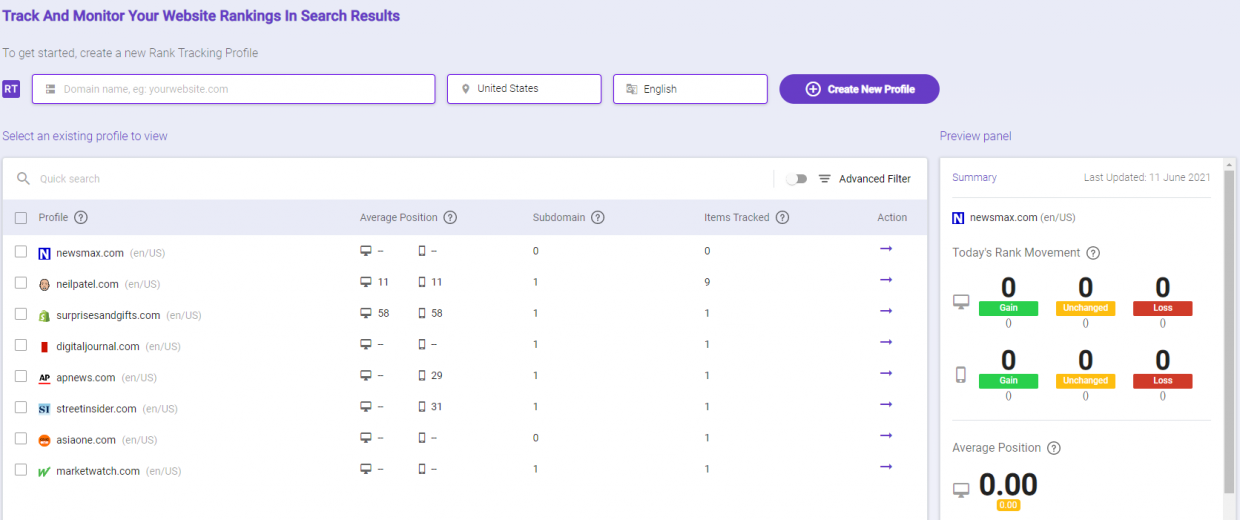Click marketwatch.com green favicon

coord(44,471)
